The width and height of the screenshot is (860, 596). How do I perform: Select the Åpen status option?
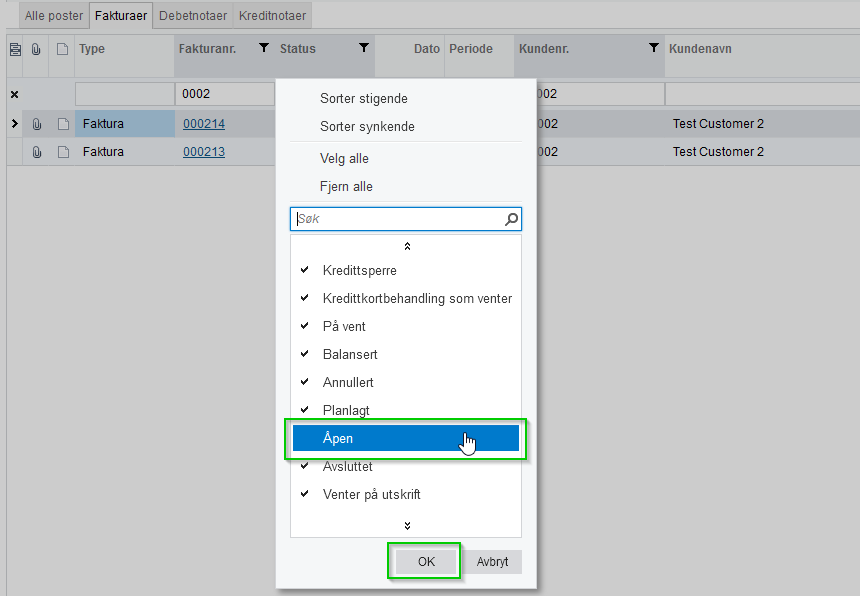point(406,438)
